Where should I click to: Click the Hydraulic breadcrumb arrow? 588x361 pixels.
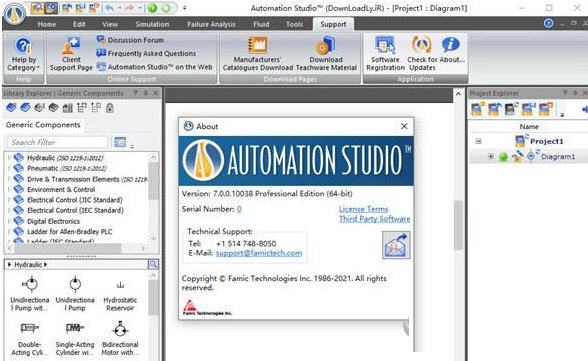[x=45, y=265]
